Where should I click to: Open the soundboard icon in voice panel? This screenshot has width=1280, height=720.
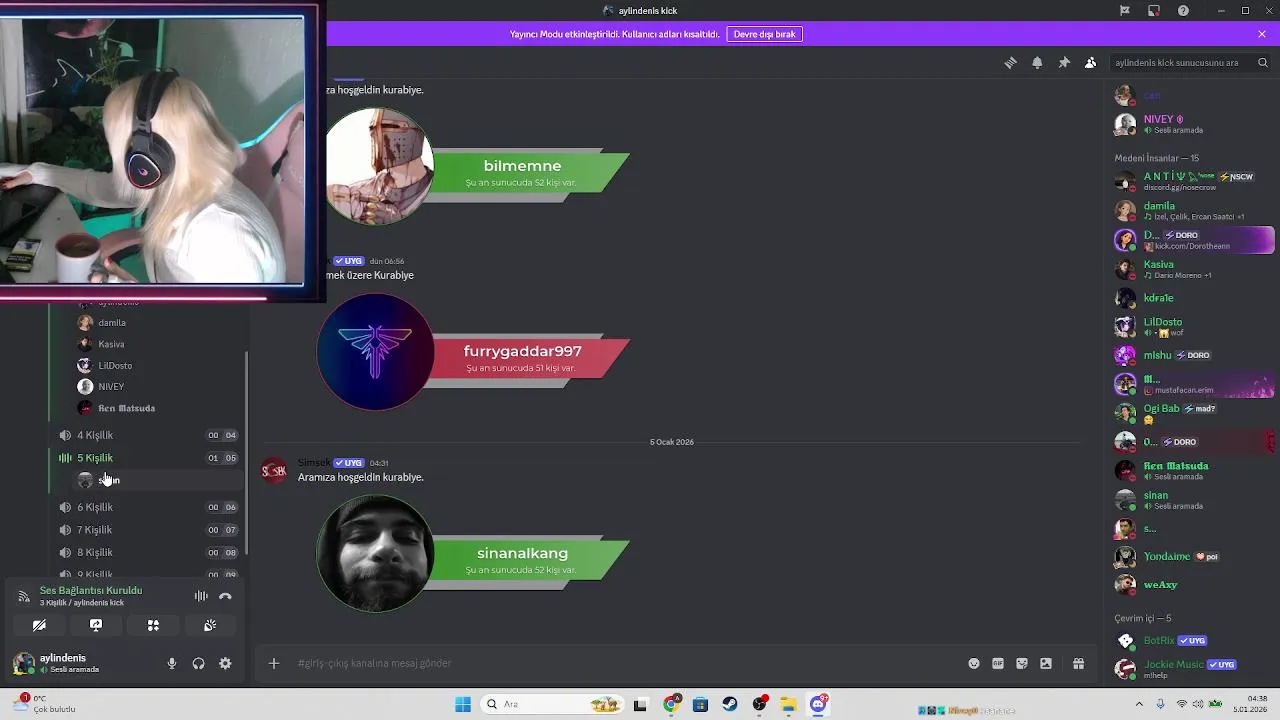tap(210, 625)
